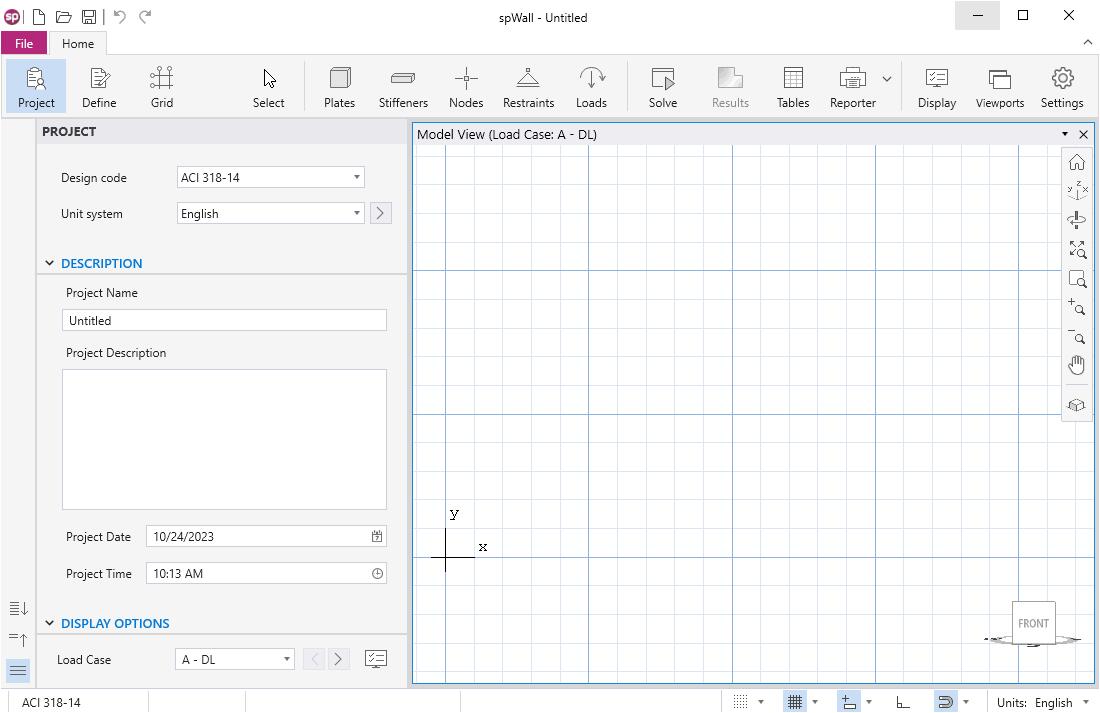Open display settings icon beside Load Case

coord(376,659)
